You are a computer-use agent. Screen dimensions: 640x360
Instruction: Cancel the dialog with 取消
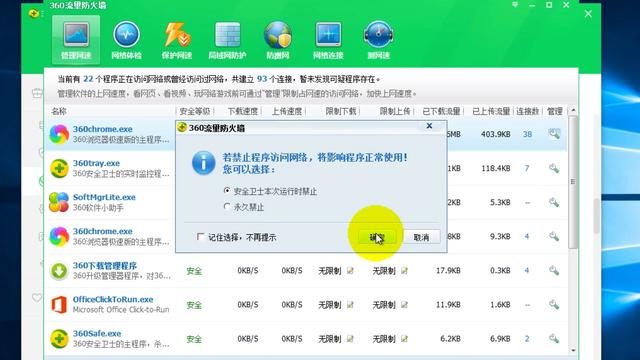(x=421, y=237)
